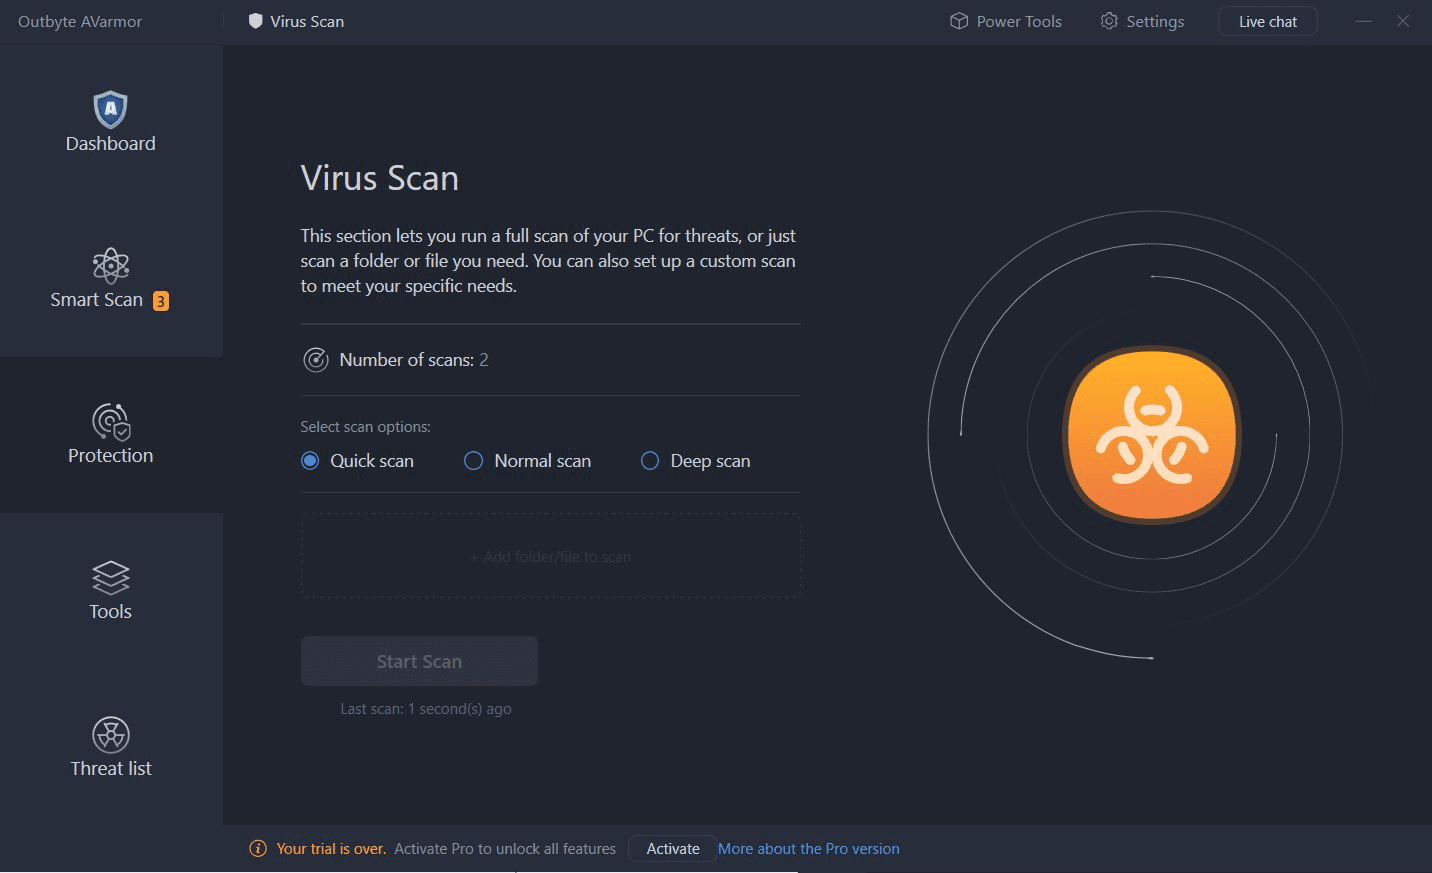Viewport: 1432px width, 873px height.
Task: Click the Smart Scan notification badge
Action: (x=160, y=301)
